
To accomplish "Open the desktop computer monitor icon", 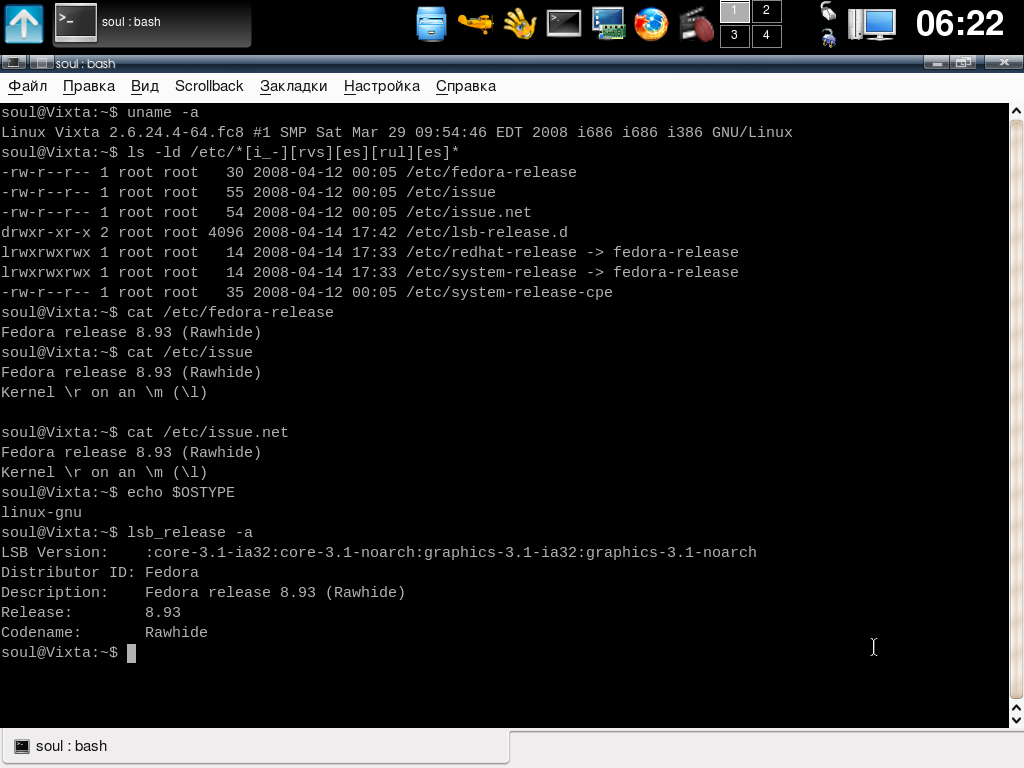I will tap(872, 24).
